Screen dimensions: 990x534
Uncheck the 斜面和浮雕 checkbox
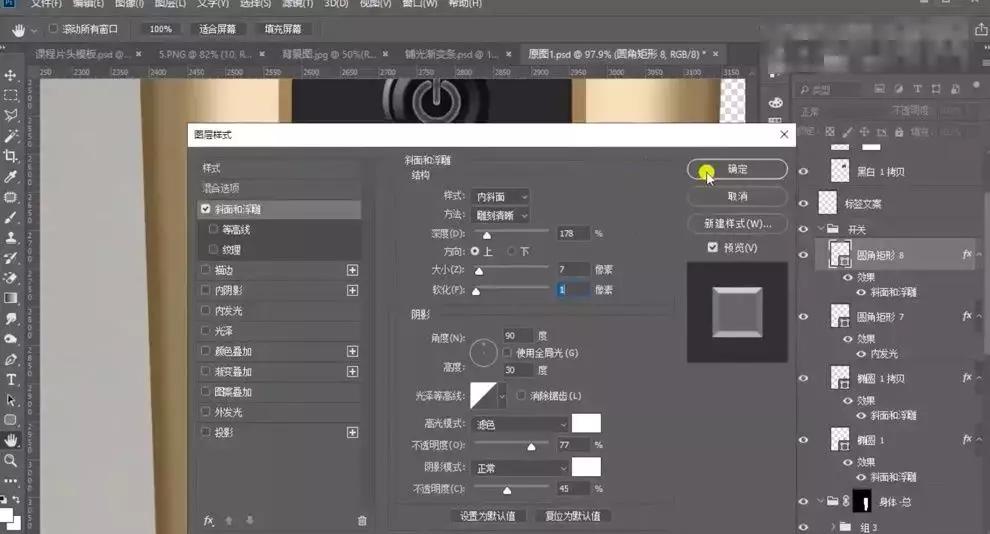point(205,209)
